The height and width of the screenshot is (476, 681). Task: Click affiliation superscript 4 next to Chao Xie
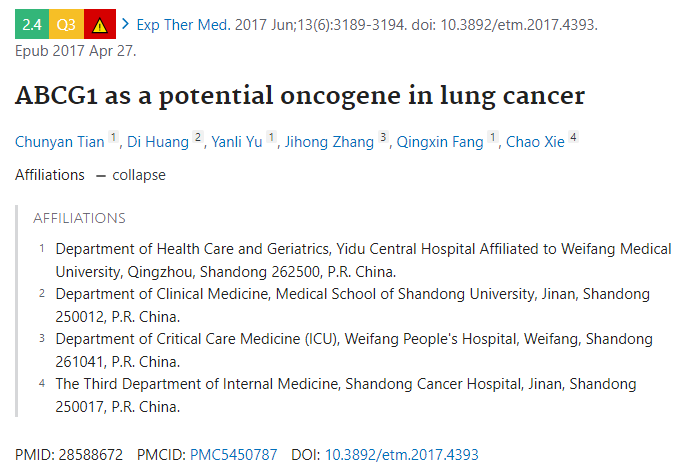coord(573,137)
